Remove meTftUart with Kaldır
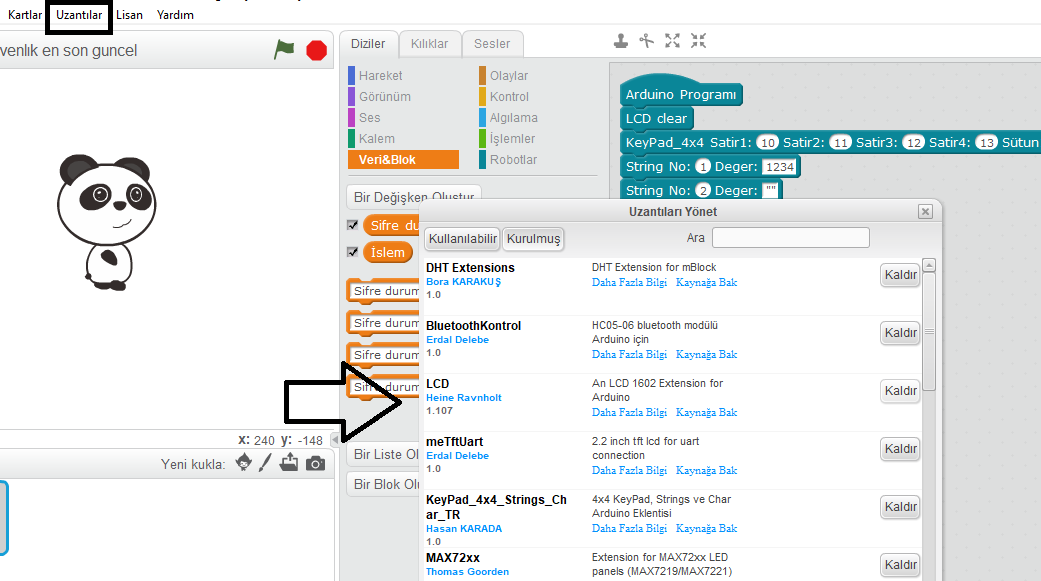Image resolution: width=1041 pixels, height=581 pixels. click(x=900, y=449)
